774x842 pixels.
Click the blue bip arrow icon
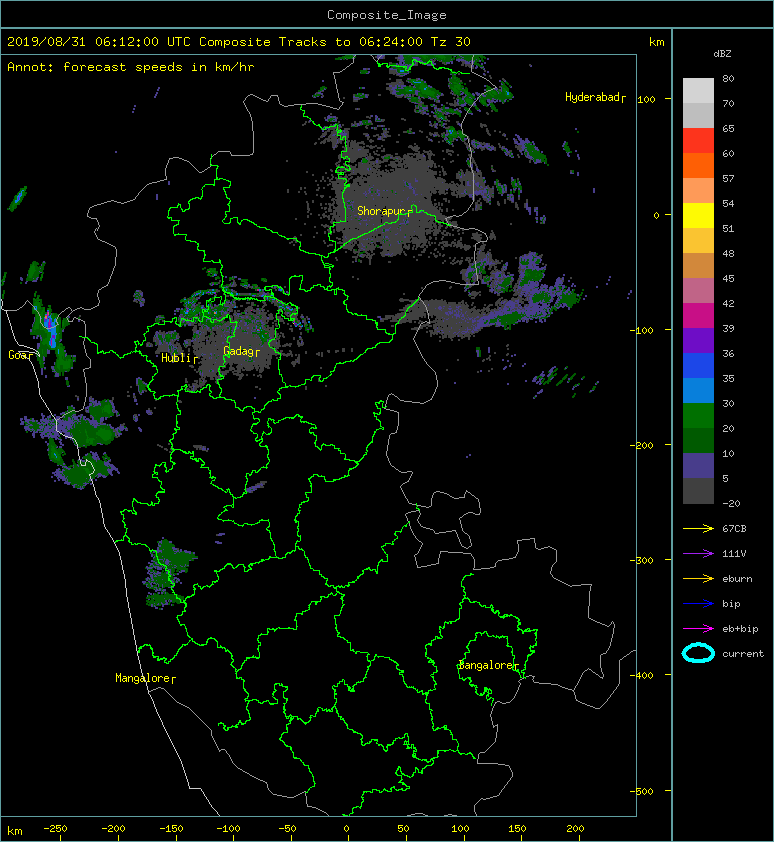(698, 604)
